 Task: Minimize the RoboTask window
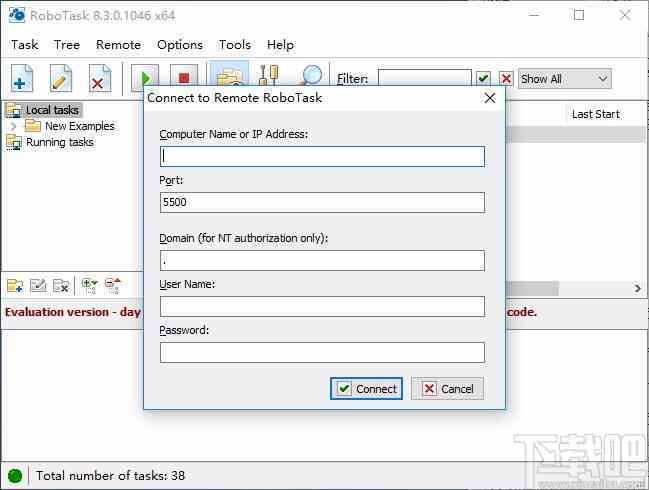534,15
